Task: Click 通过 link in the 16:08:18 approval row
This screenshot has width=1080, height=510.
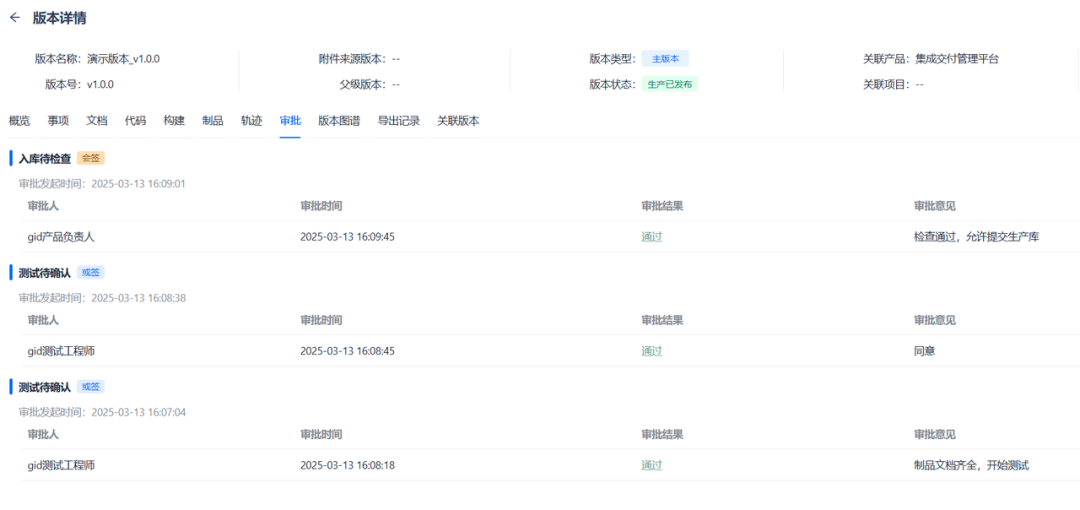Action: [x=651, y=465]
